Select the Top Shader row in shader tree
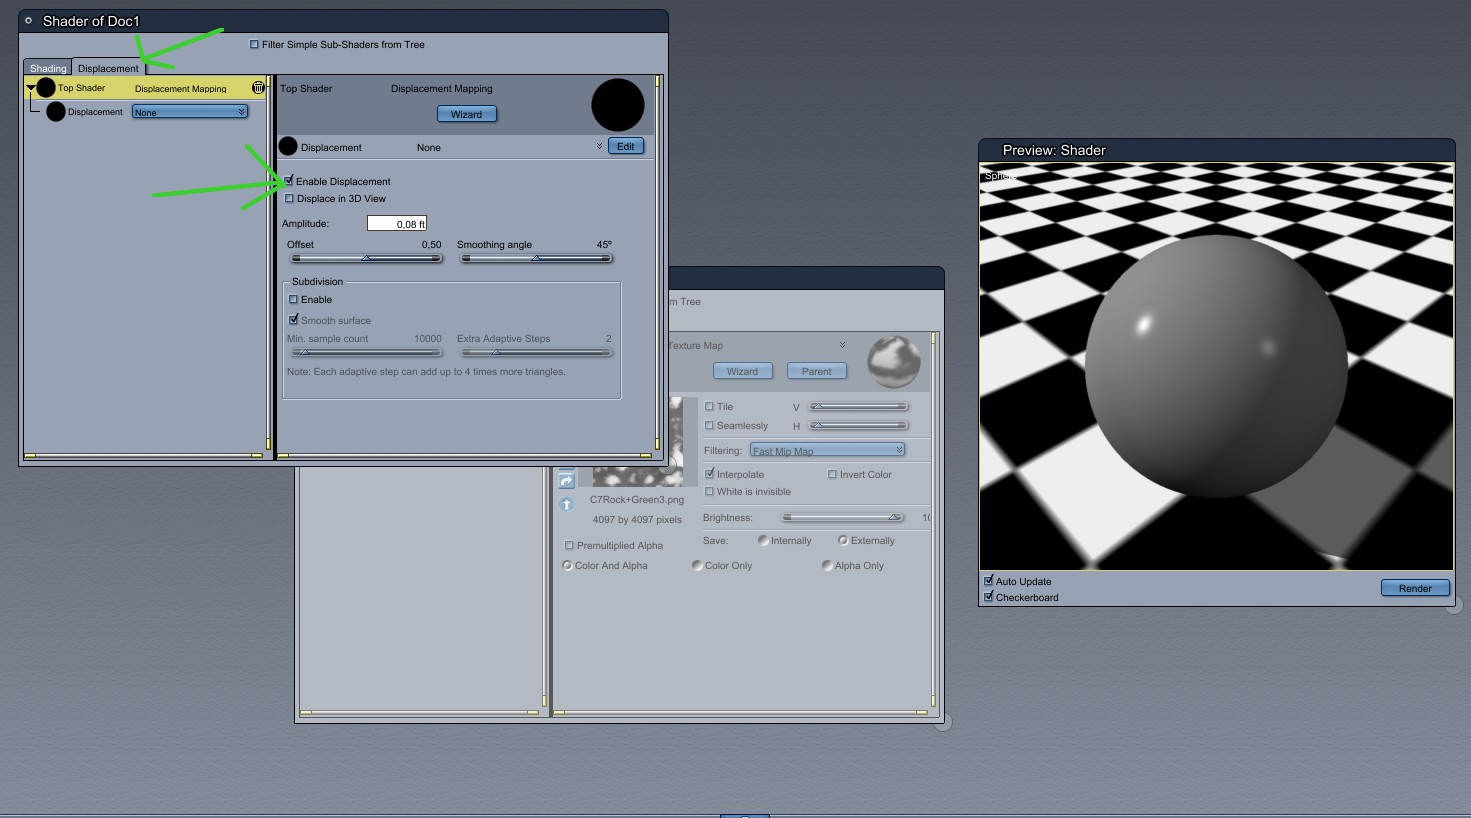 146,88
